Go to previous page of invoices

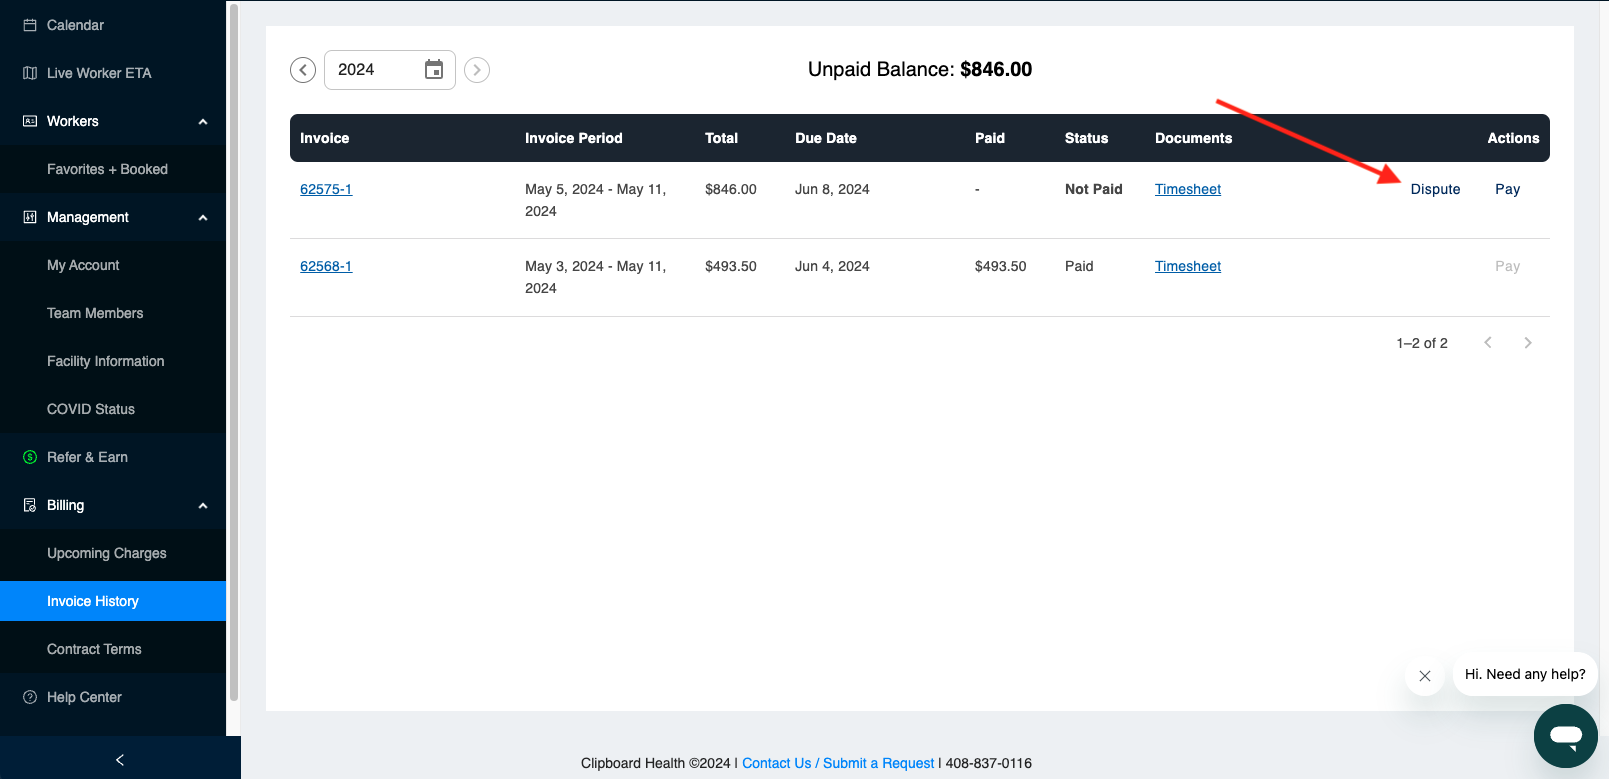[x=1488, y=343]
